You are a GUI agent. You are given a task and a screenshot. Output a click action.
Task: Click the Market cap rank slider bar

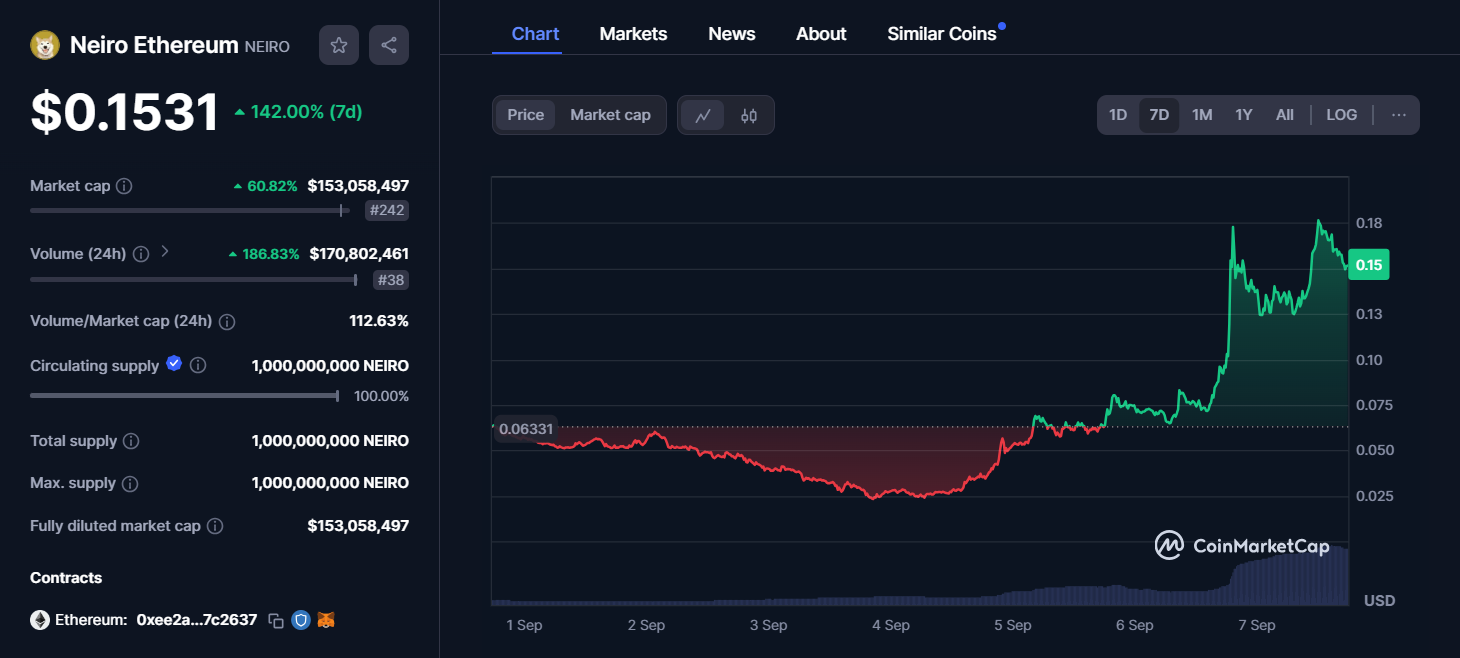click(x=190, y=210)
